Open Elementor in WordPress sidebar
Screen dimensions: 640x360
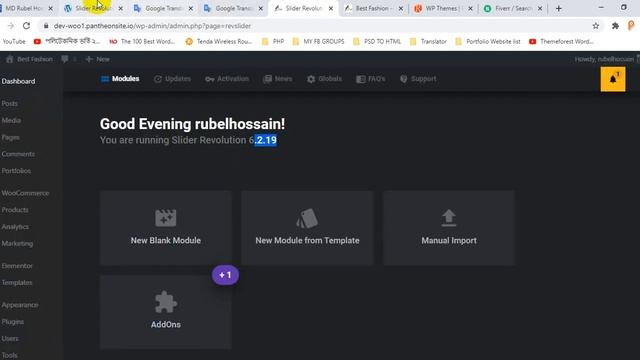coord(17,266)
